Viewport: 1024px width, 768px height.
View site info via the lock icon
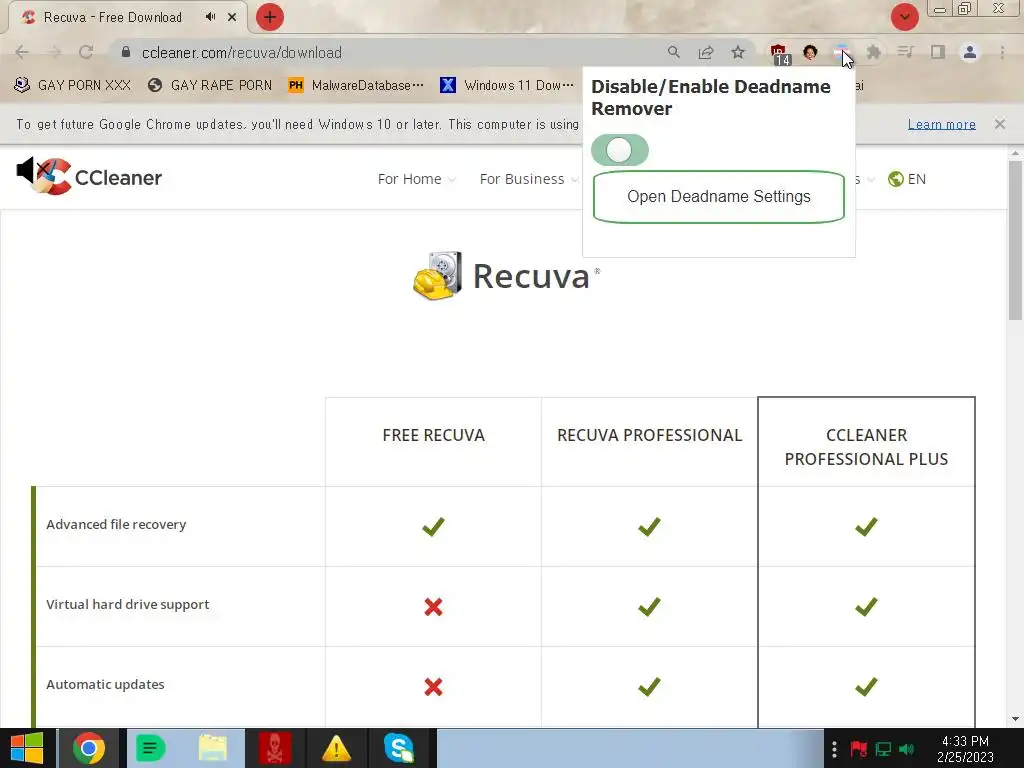[126, 52]
